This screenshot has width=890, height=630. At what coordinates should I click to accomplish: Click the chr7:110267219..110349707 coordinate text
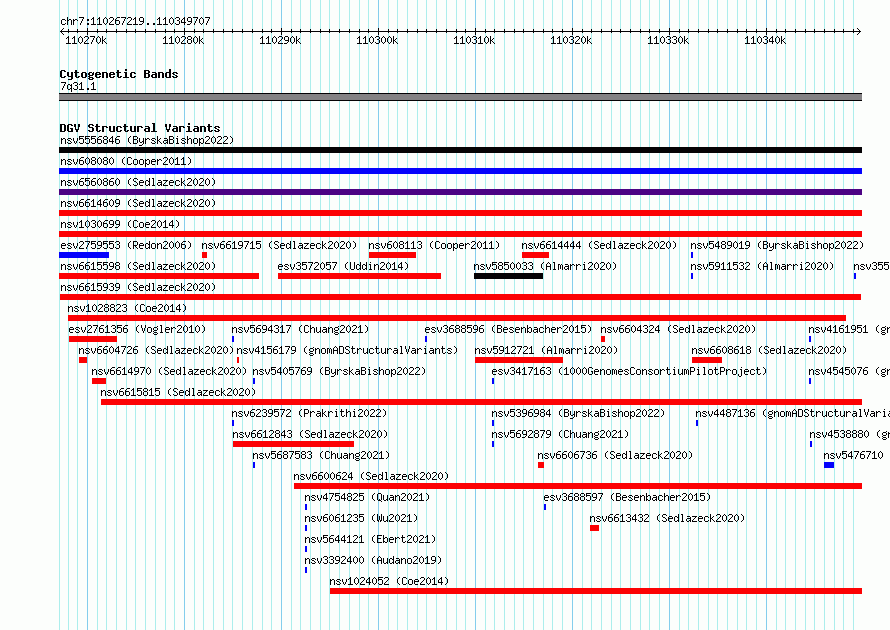click(135, 21)
